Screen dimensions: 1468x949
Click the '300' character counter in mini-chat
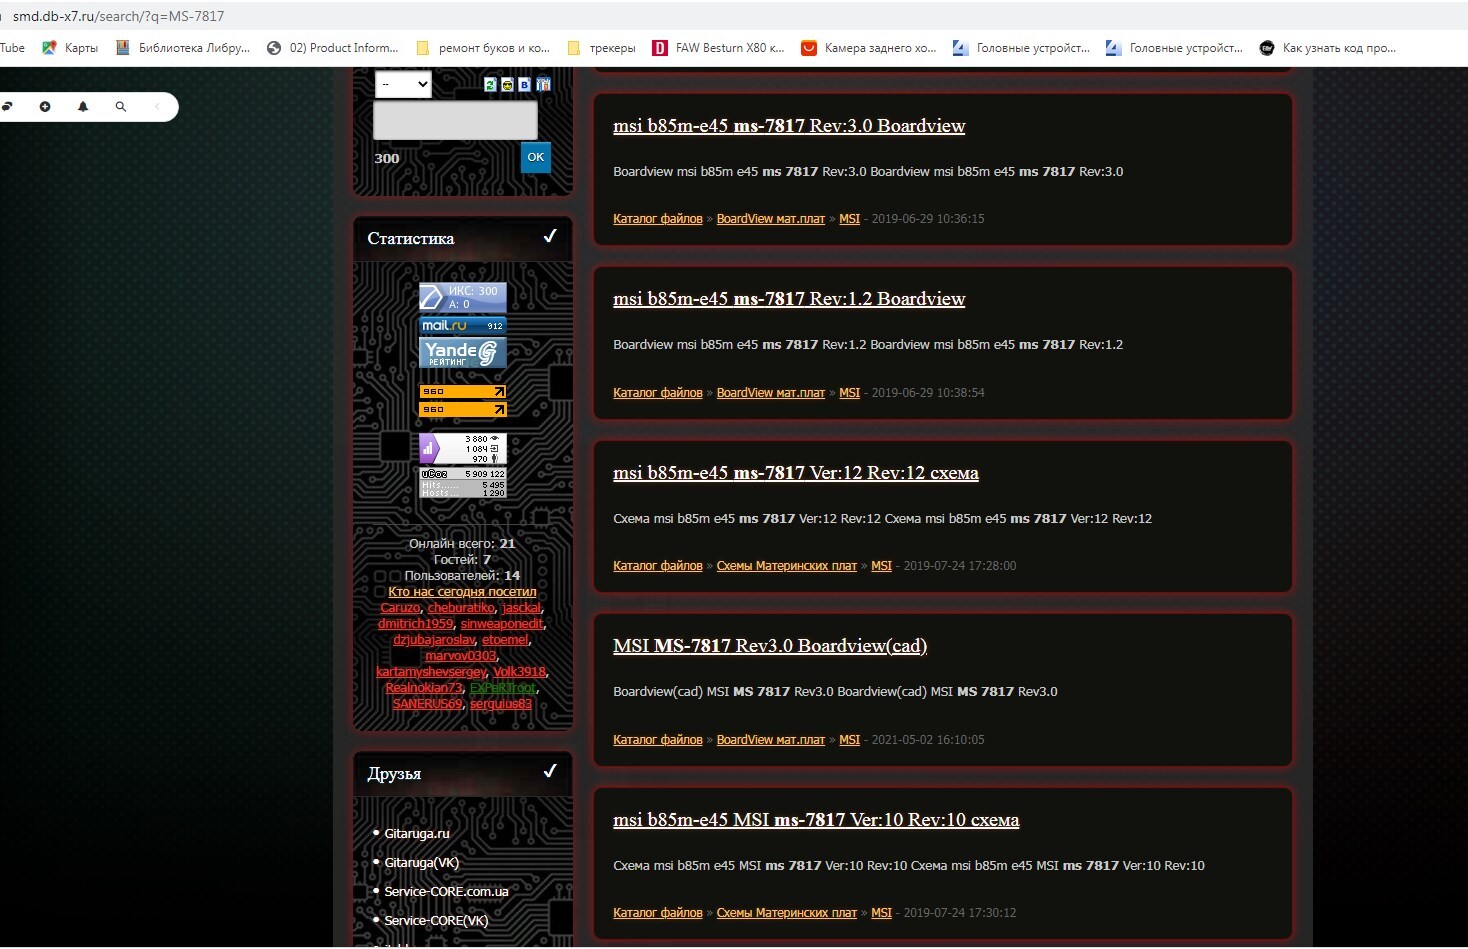(387, 158)
